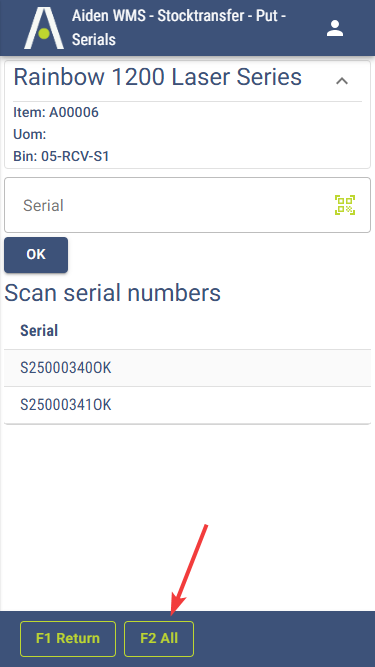Sort by the Serial column header
The image size is (375, 667).
coord(39,331)
